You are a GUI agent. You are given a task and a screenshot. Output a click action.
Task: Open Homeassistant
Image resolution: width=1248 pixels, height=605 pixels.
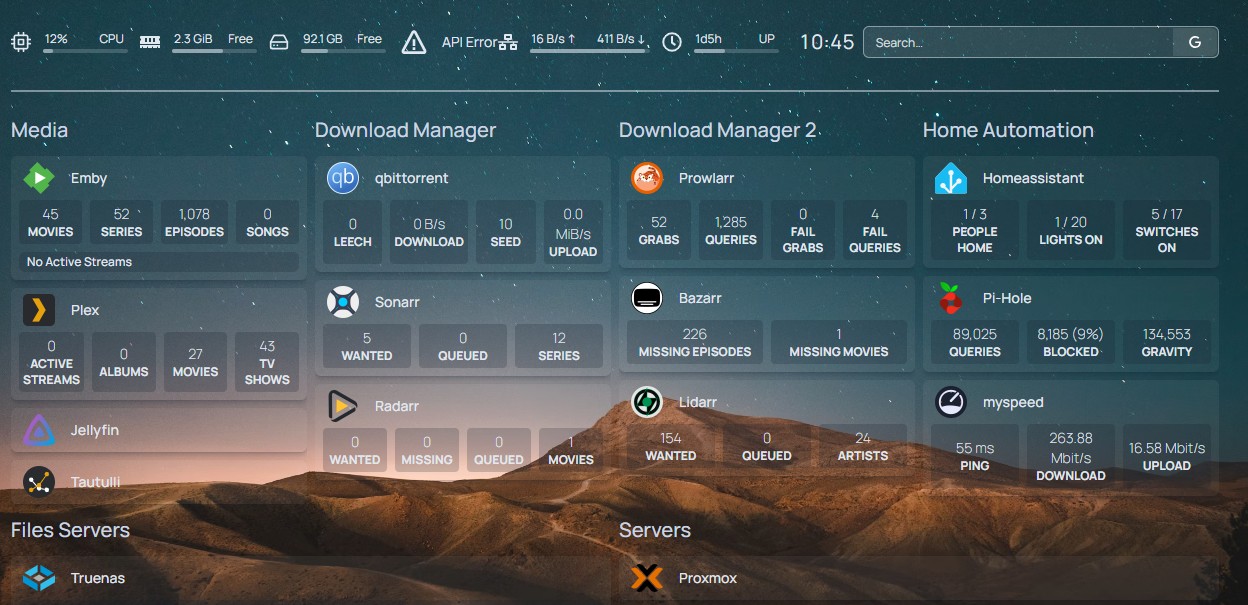[1034, 178]
